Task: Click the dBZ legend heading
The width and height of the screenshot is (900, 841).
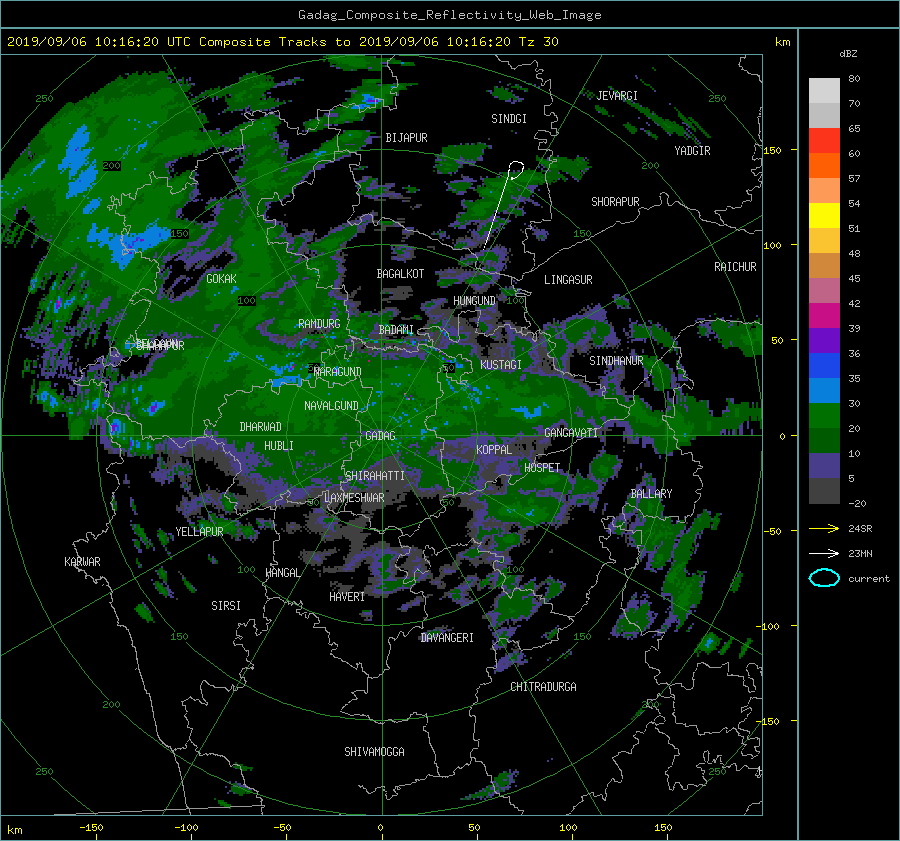Action: click(848, 53)
